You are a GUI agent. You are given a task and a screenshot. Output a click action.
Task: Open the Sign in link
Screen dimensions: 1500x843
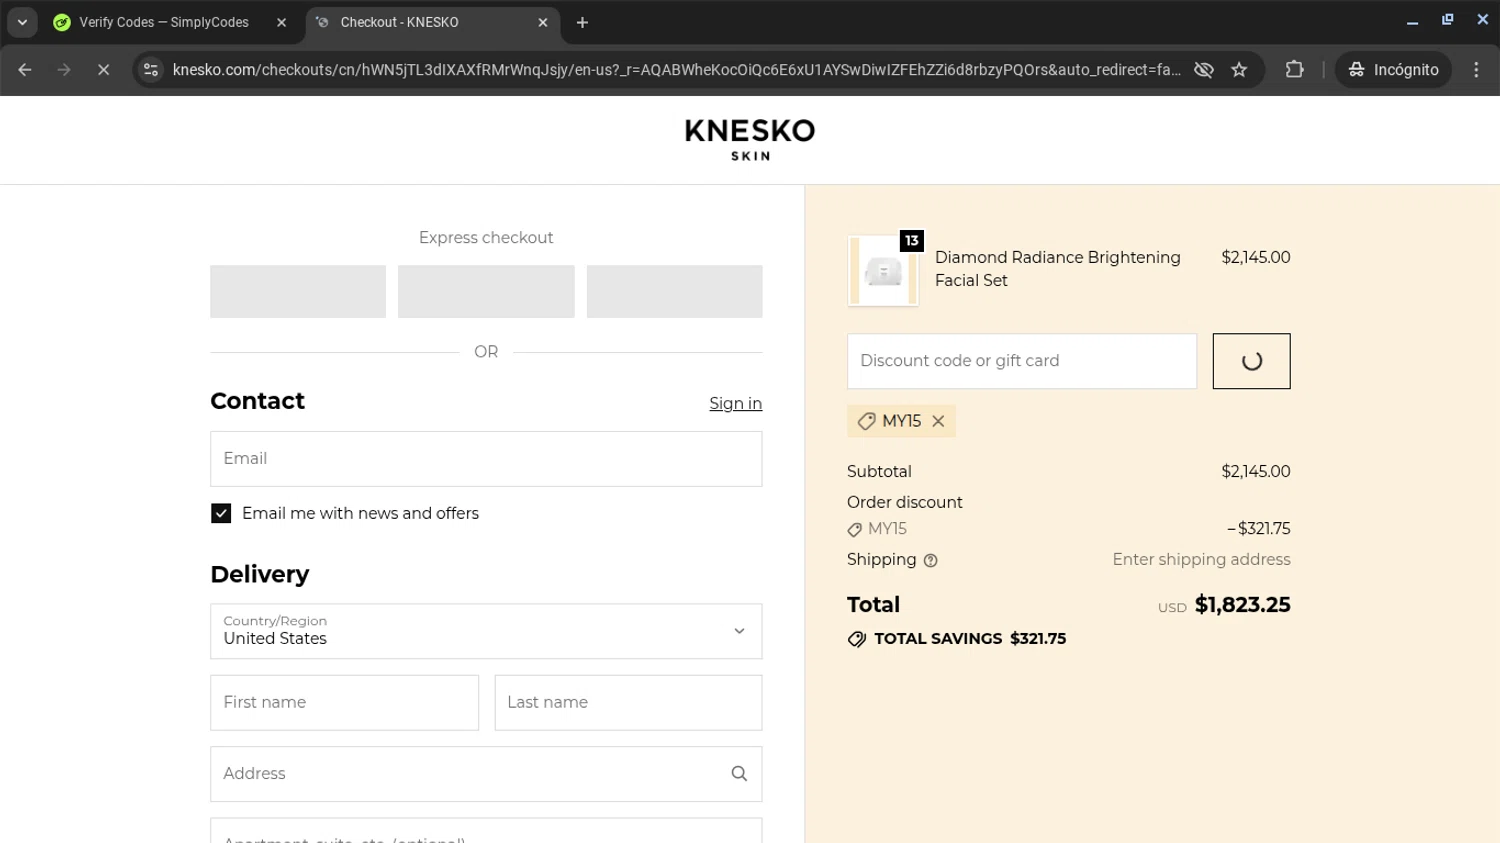tap(735, 403)
